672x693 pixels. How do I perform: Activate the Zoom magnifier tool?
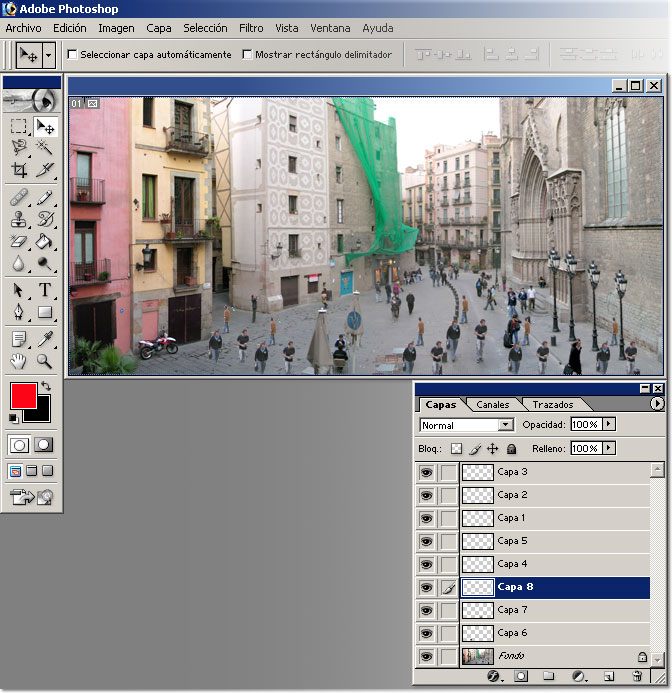coord(45,361)
